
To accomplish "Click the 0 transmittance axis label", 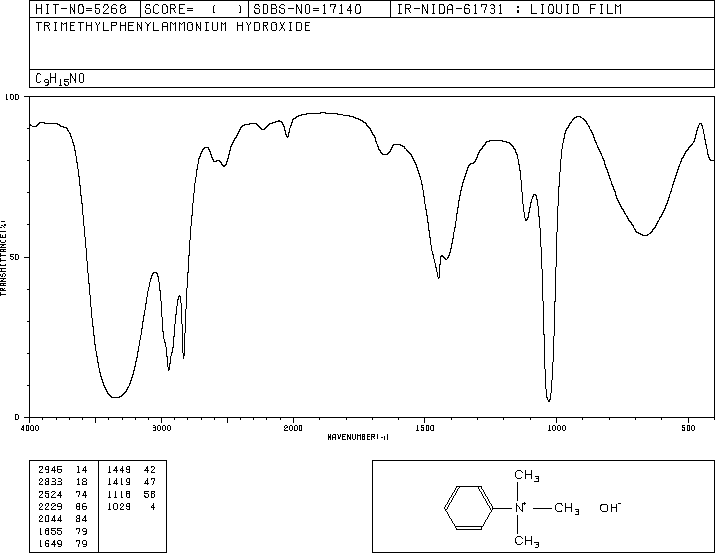I will (x=17, y=417).
